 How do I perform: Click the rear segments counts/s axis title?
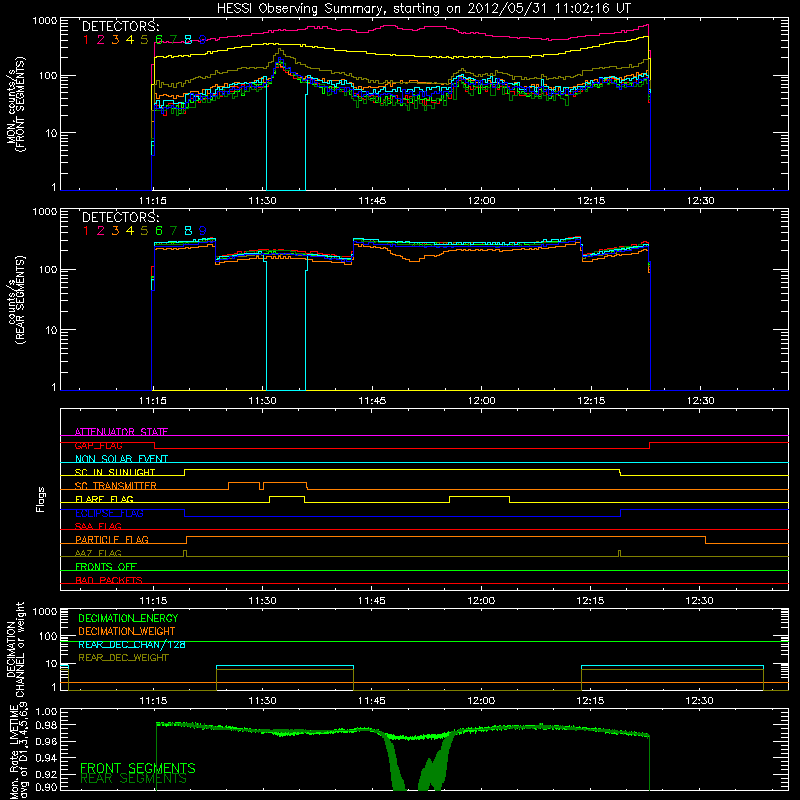[x=16, y=300]
